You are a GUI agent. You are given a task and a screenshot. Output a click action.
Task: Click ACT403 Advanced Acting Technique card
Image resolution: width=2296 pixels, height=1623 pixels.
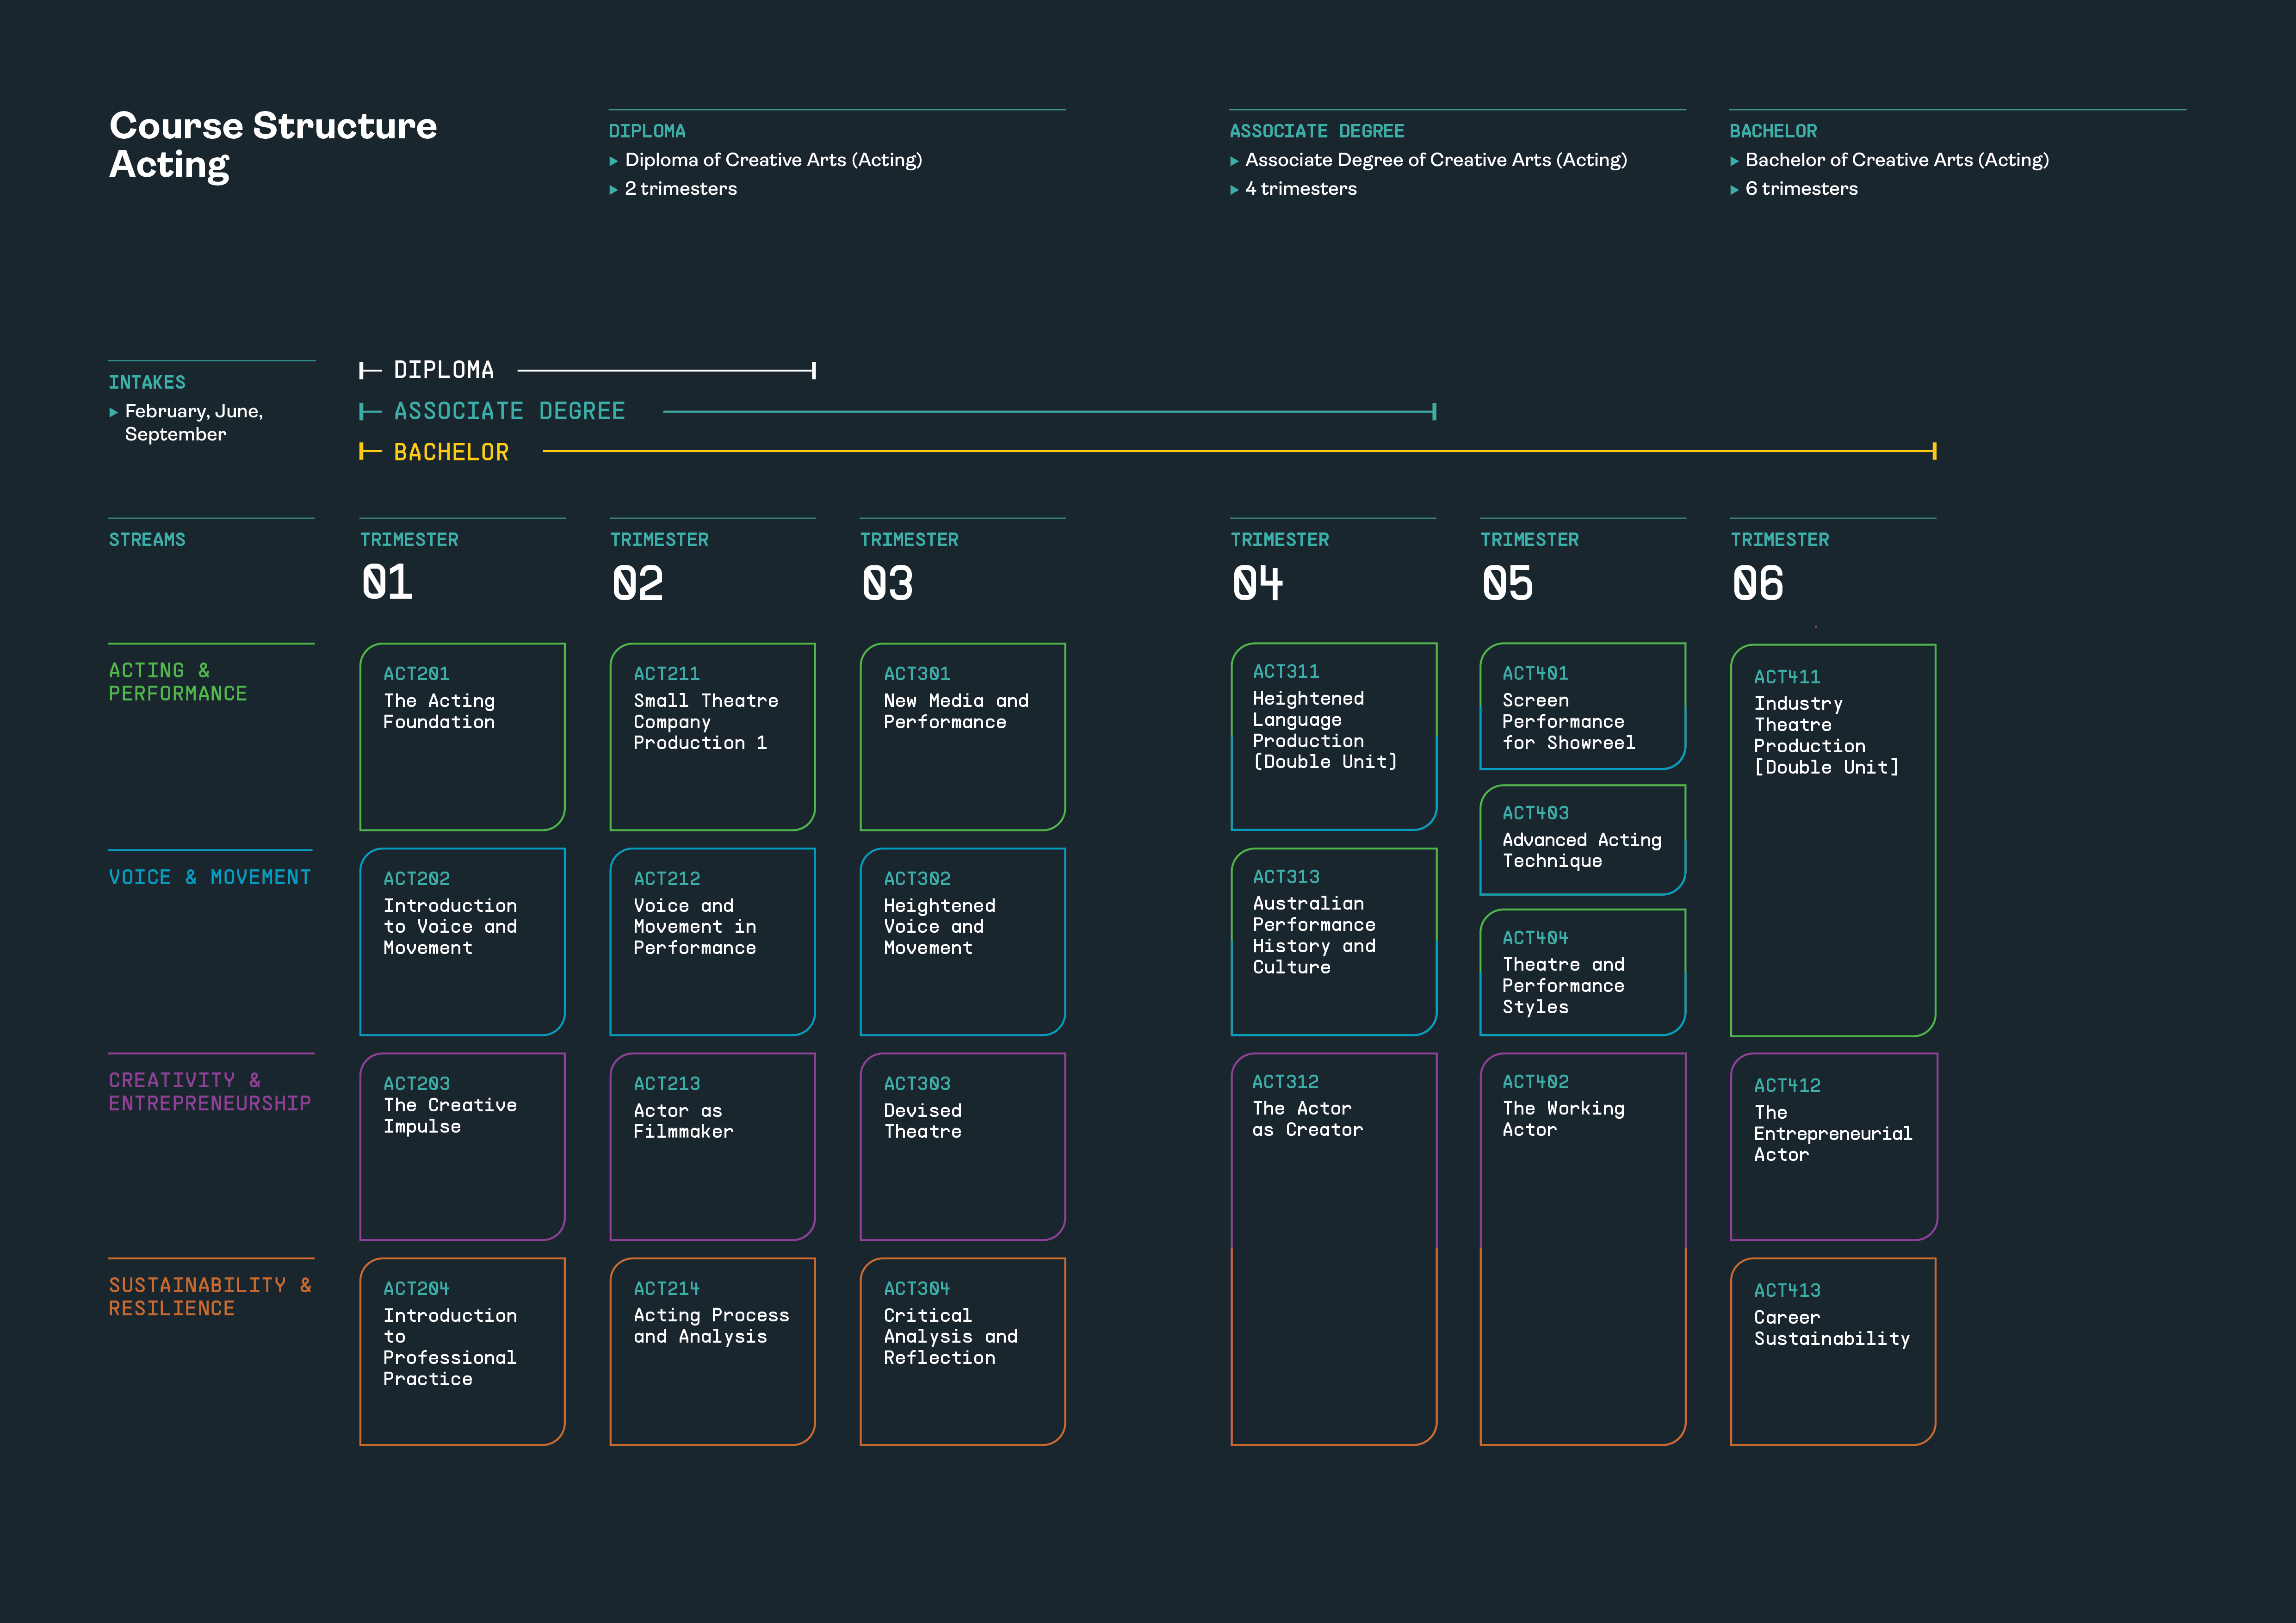[1582, 840]
